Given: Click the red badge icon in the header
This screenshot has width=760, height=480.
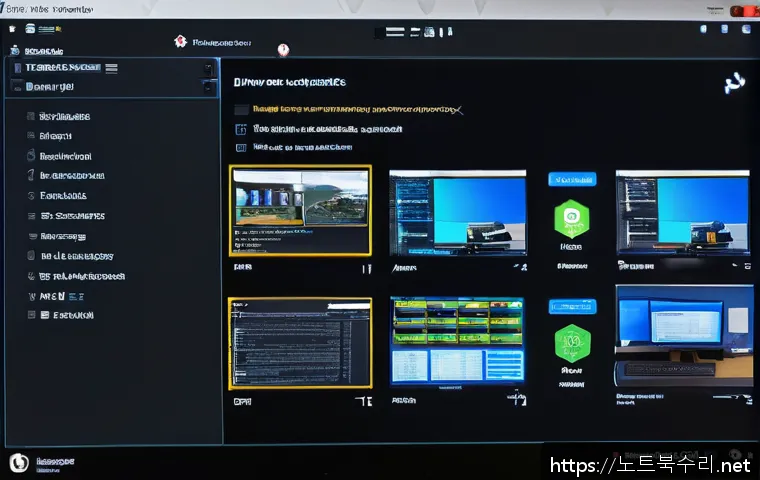Looking at the screenshot, I should point(180,42).
